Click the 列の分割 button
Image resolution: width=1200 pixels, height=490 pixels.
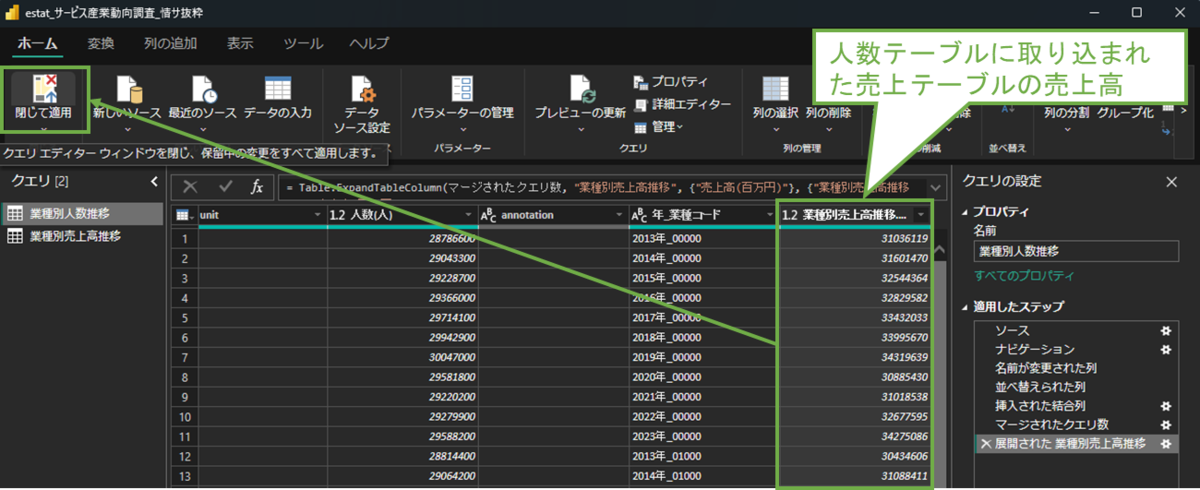pyautogui.click(x=1066, y=113)
